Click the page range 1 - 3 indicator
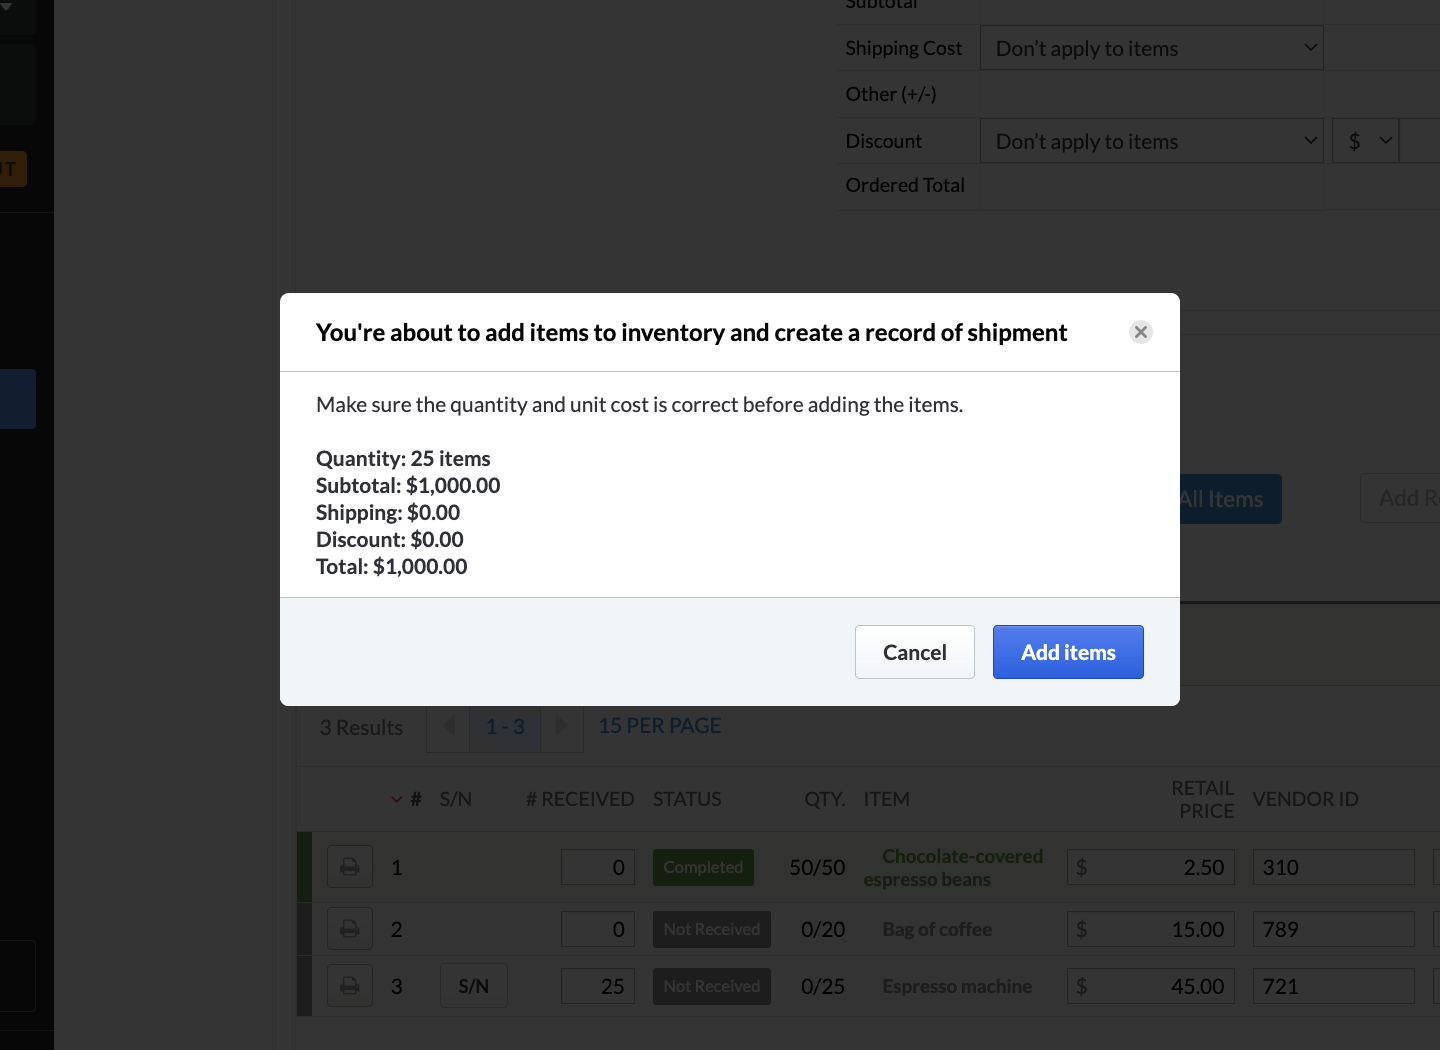This screenshot has height=1050, width=1440. click(x=505, y=726)
